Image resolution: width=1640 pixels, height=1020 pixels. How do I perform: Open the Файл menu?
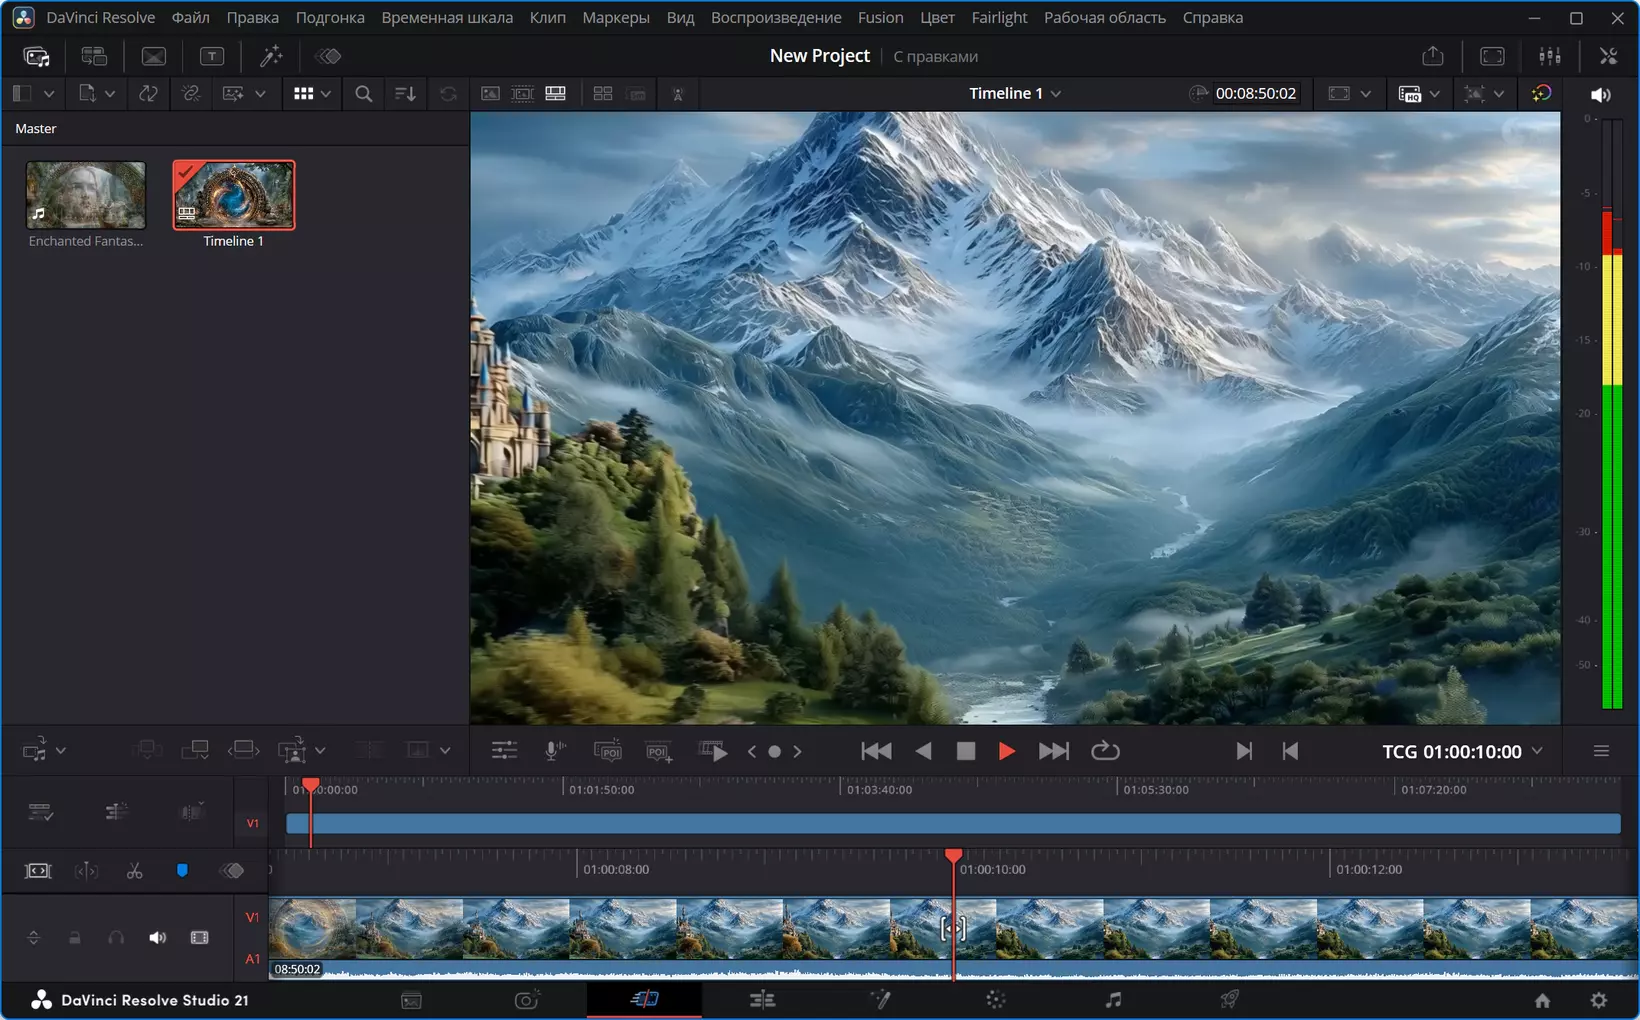(x=190, y=17)
